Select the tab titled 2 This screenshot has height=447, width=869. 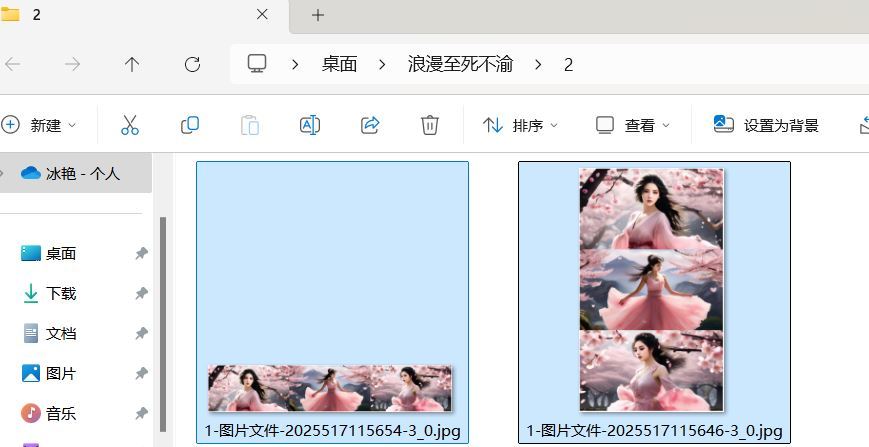[143, 16]
